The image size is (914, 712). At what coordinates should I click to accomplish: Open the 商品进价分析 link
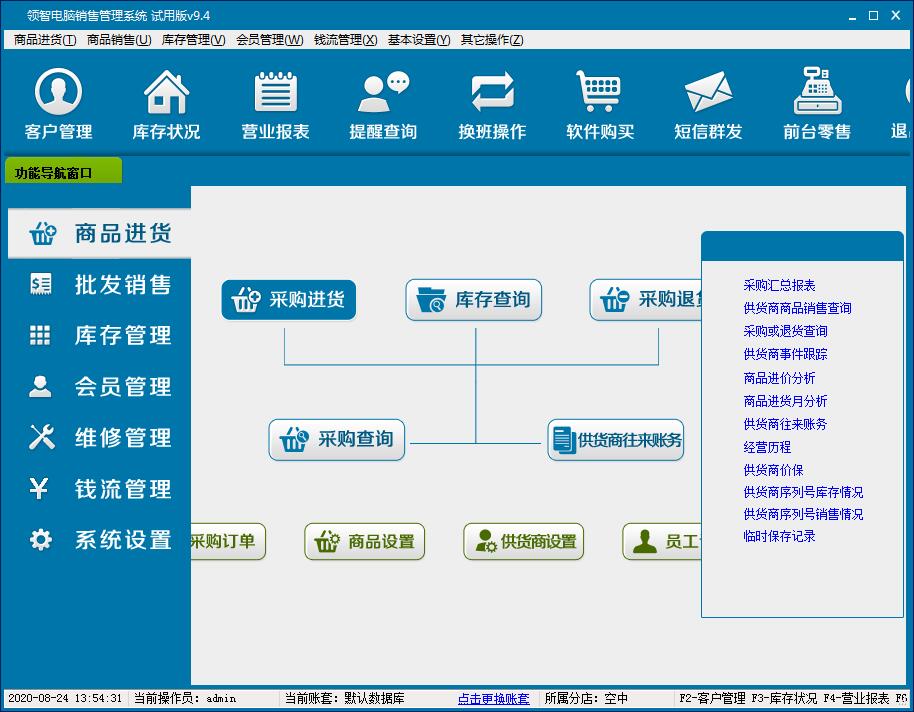tap(779, 378)
